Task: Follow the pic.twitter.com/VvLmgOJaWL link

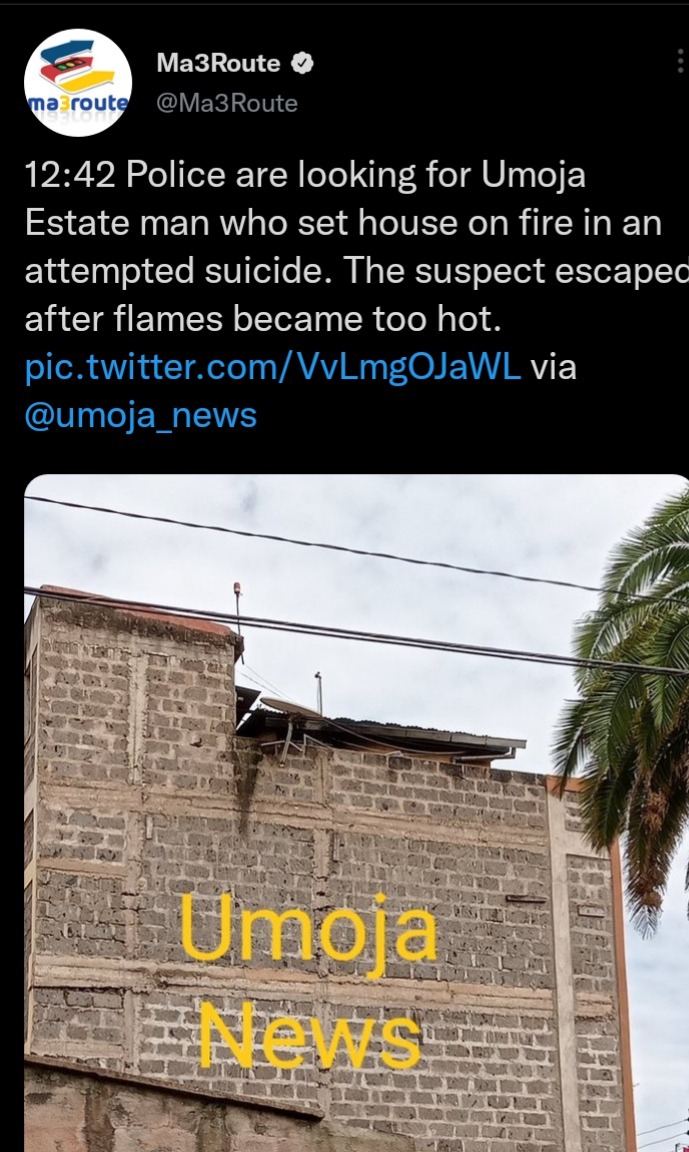Action: [273, 367]
